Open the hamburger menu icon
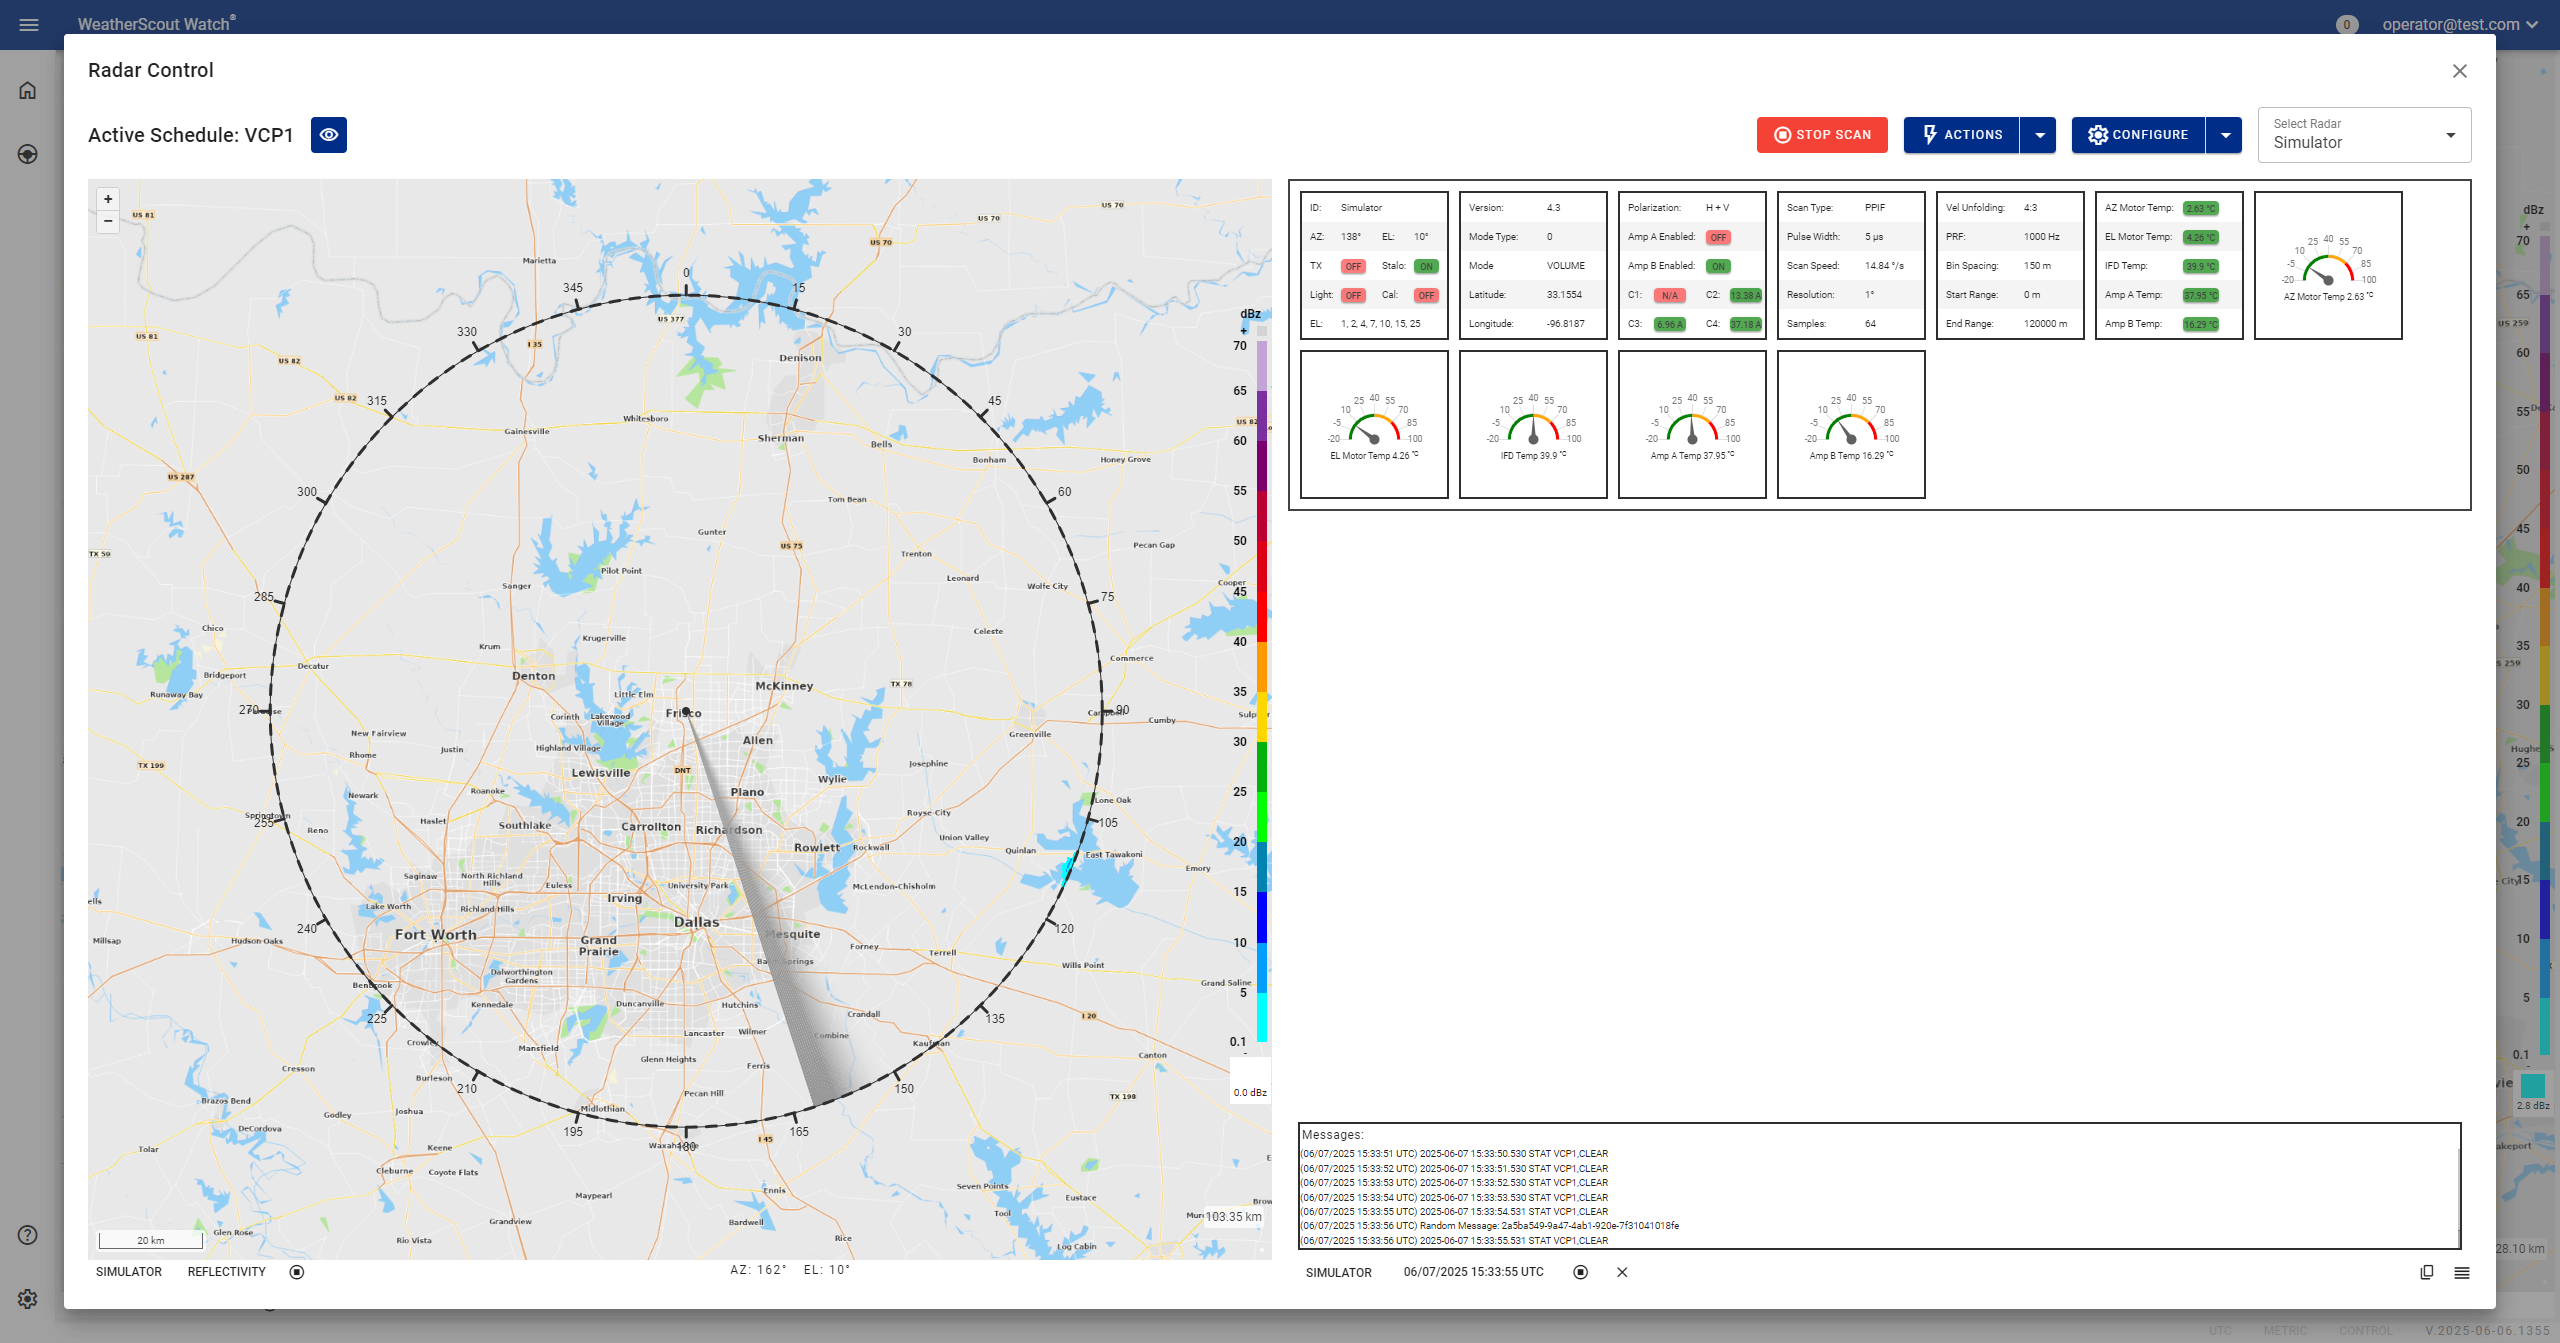 [x=29, y=24]
